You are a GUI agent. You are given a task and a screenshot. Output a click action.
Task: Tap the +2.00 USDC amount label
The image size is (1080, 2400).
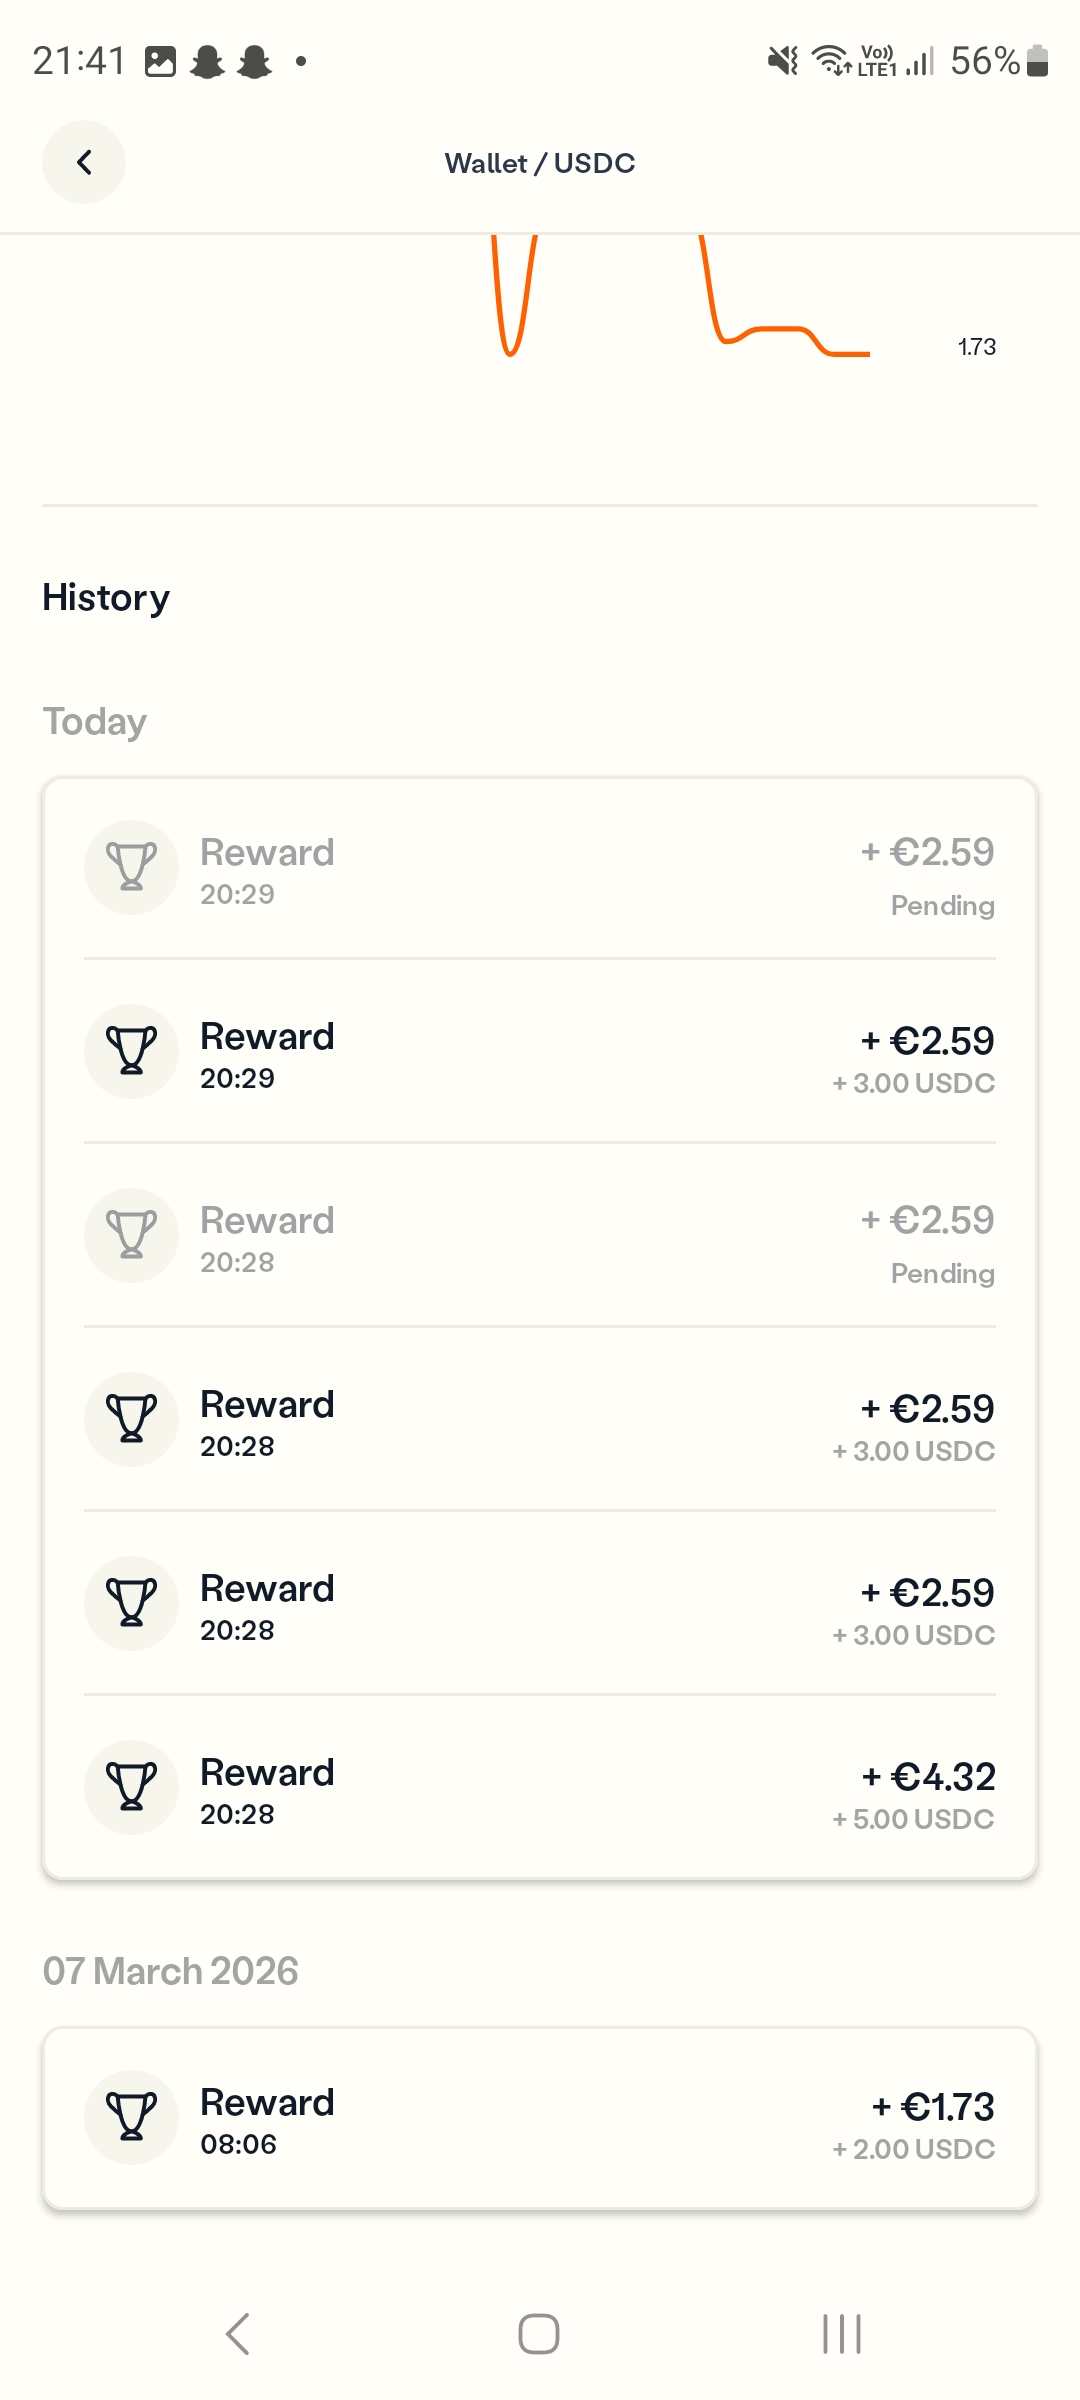(x=913, y=2149)
